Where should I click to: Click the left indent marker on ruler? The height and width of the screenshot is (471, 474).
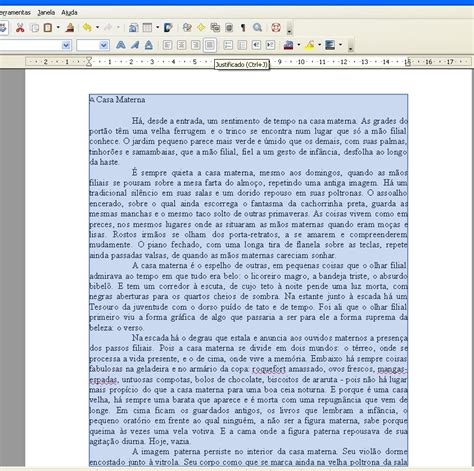coord(89,62)
